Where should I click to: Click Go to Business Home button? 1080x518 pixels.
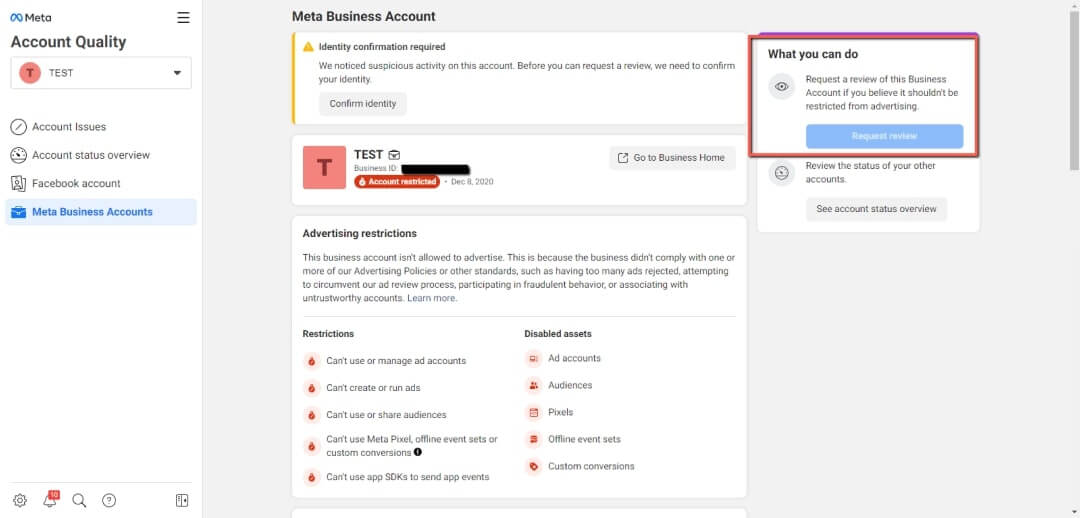coord(672,158)
